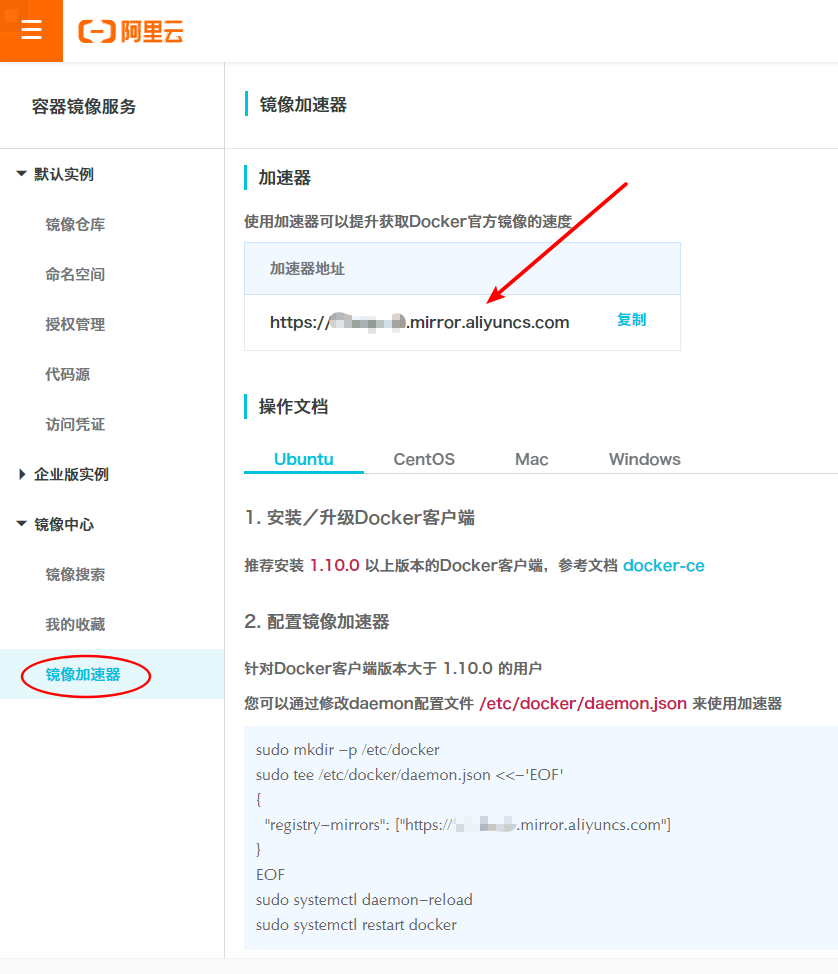Screen dimensions: 838x974
Task: Select the 企业版实例 label
Action: coord(71,475)
